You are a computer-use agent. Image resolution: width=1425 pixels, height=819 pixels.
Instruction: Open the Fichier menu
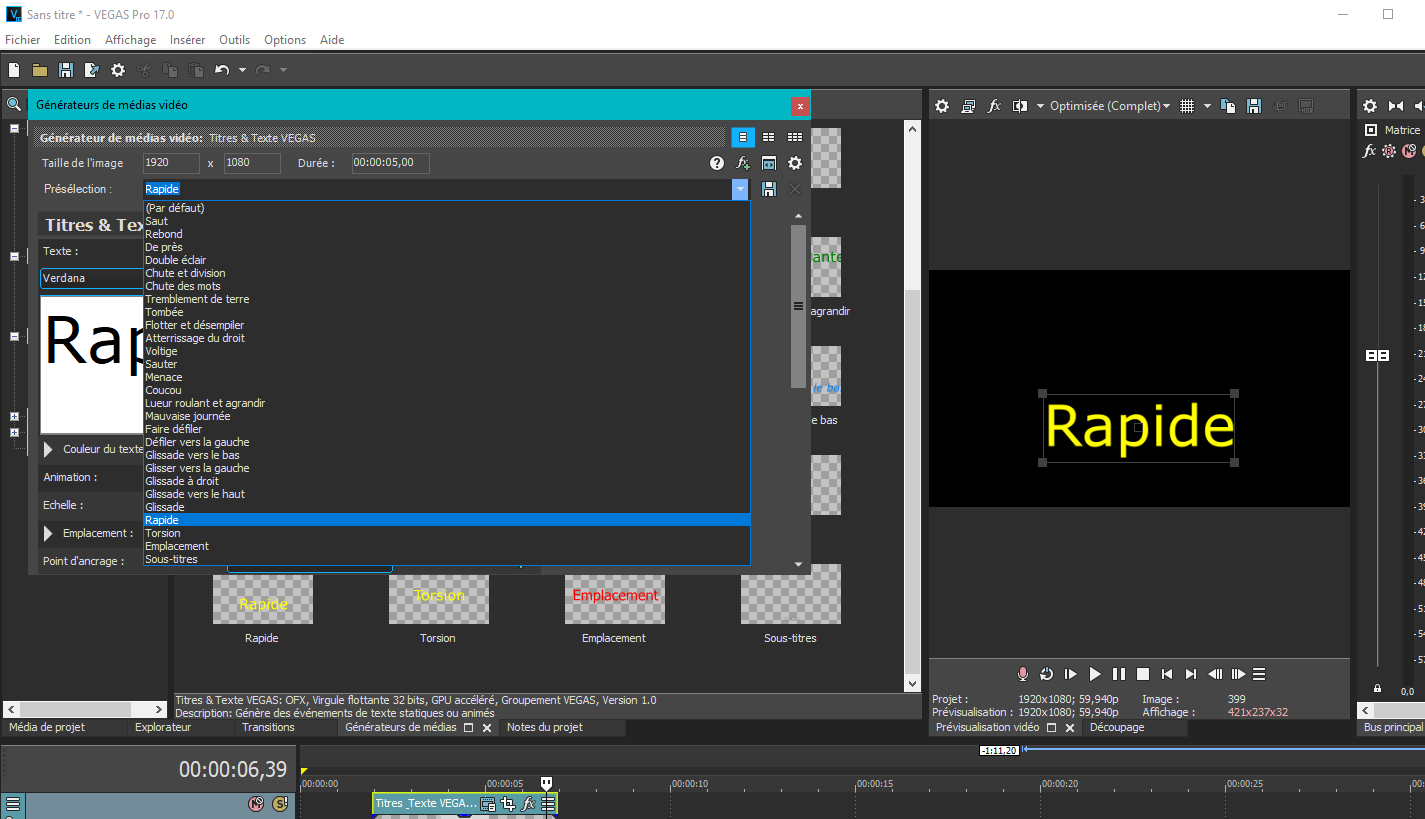tap(23, 40)
